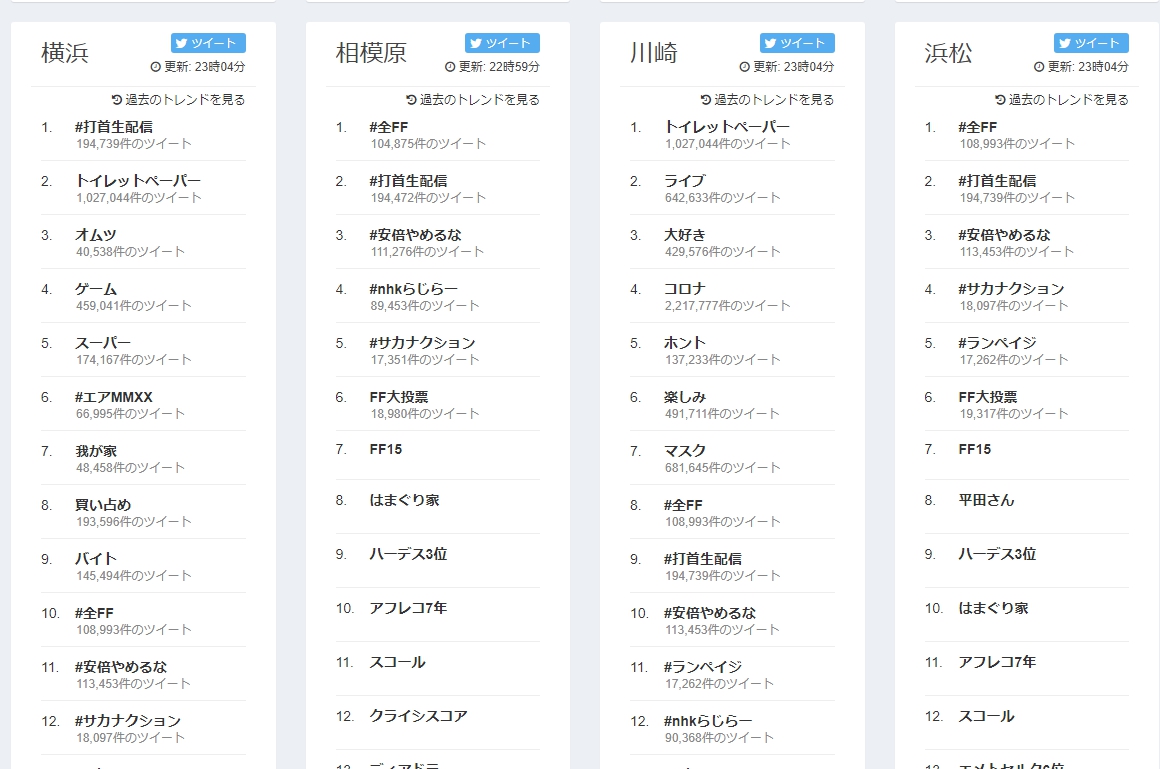
Task: Open #全FF trend ranked 1 in 浜松
Action: [x=977, y=127]
